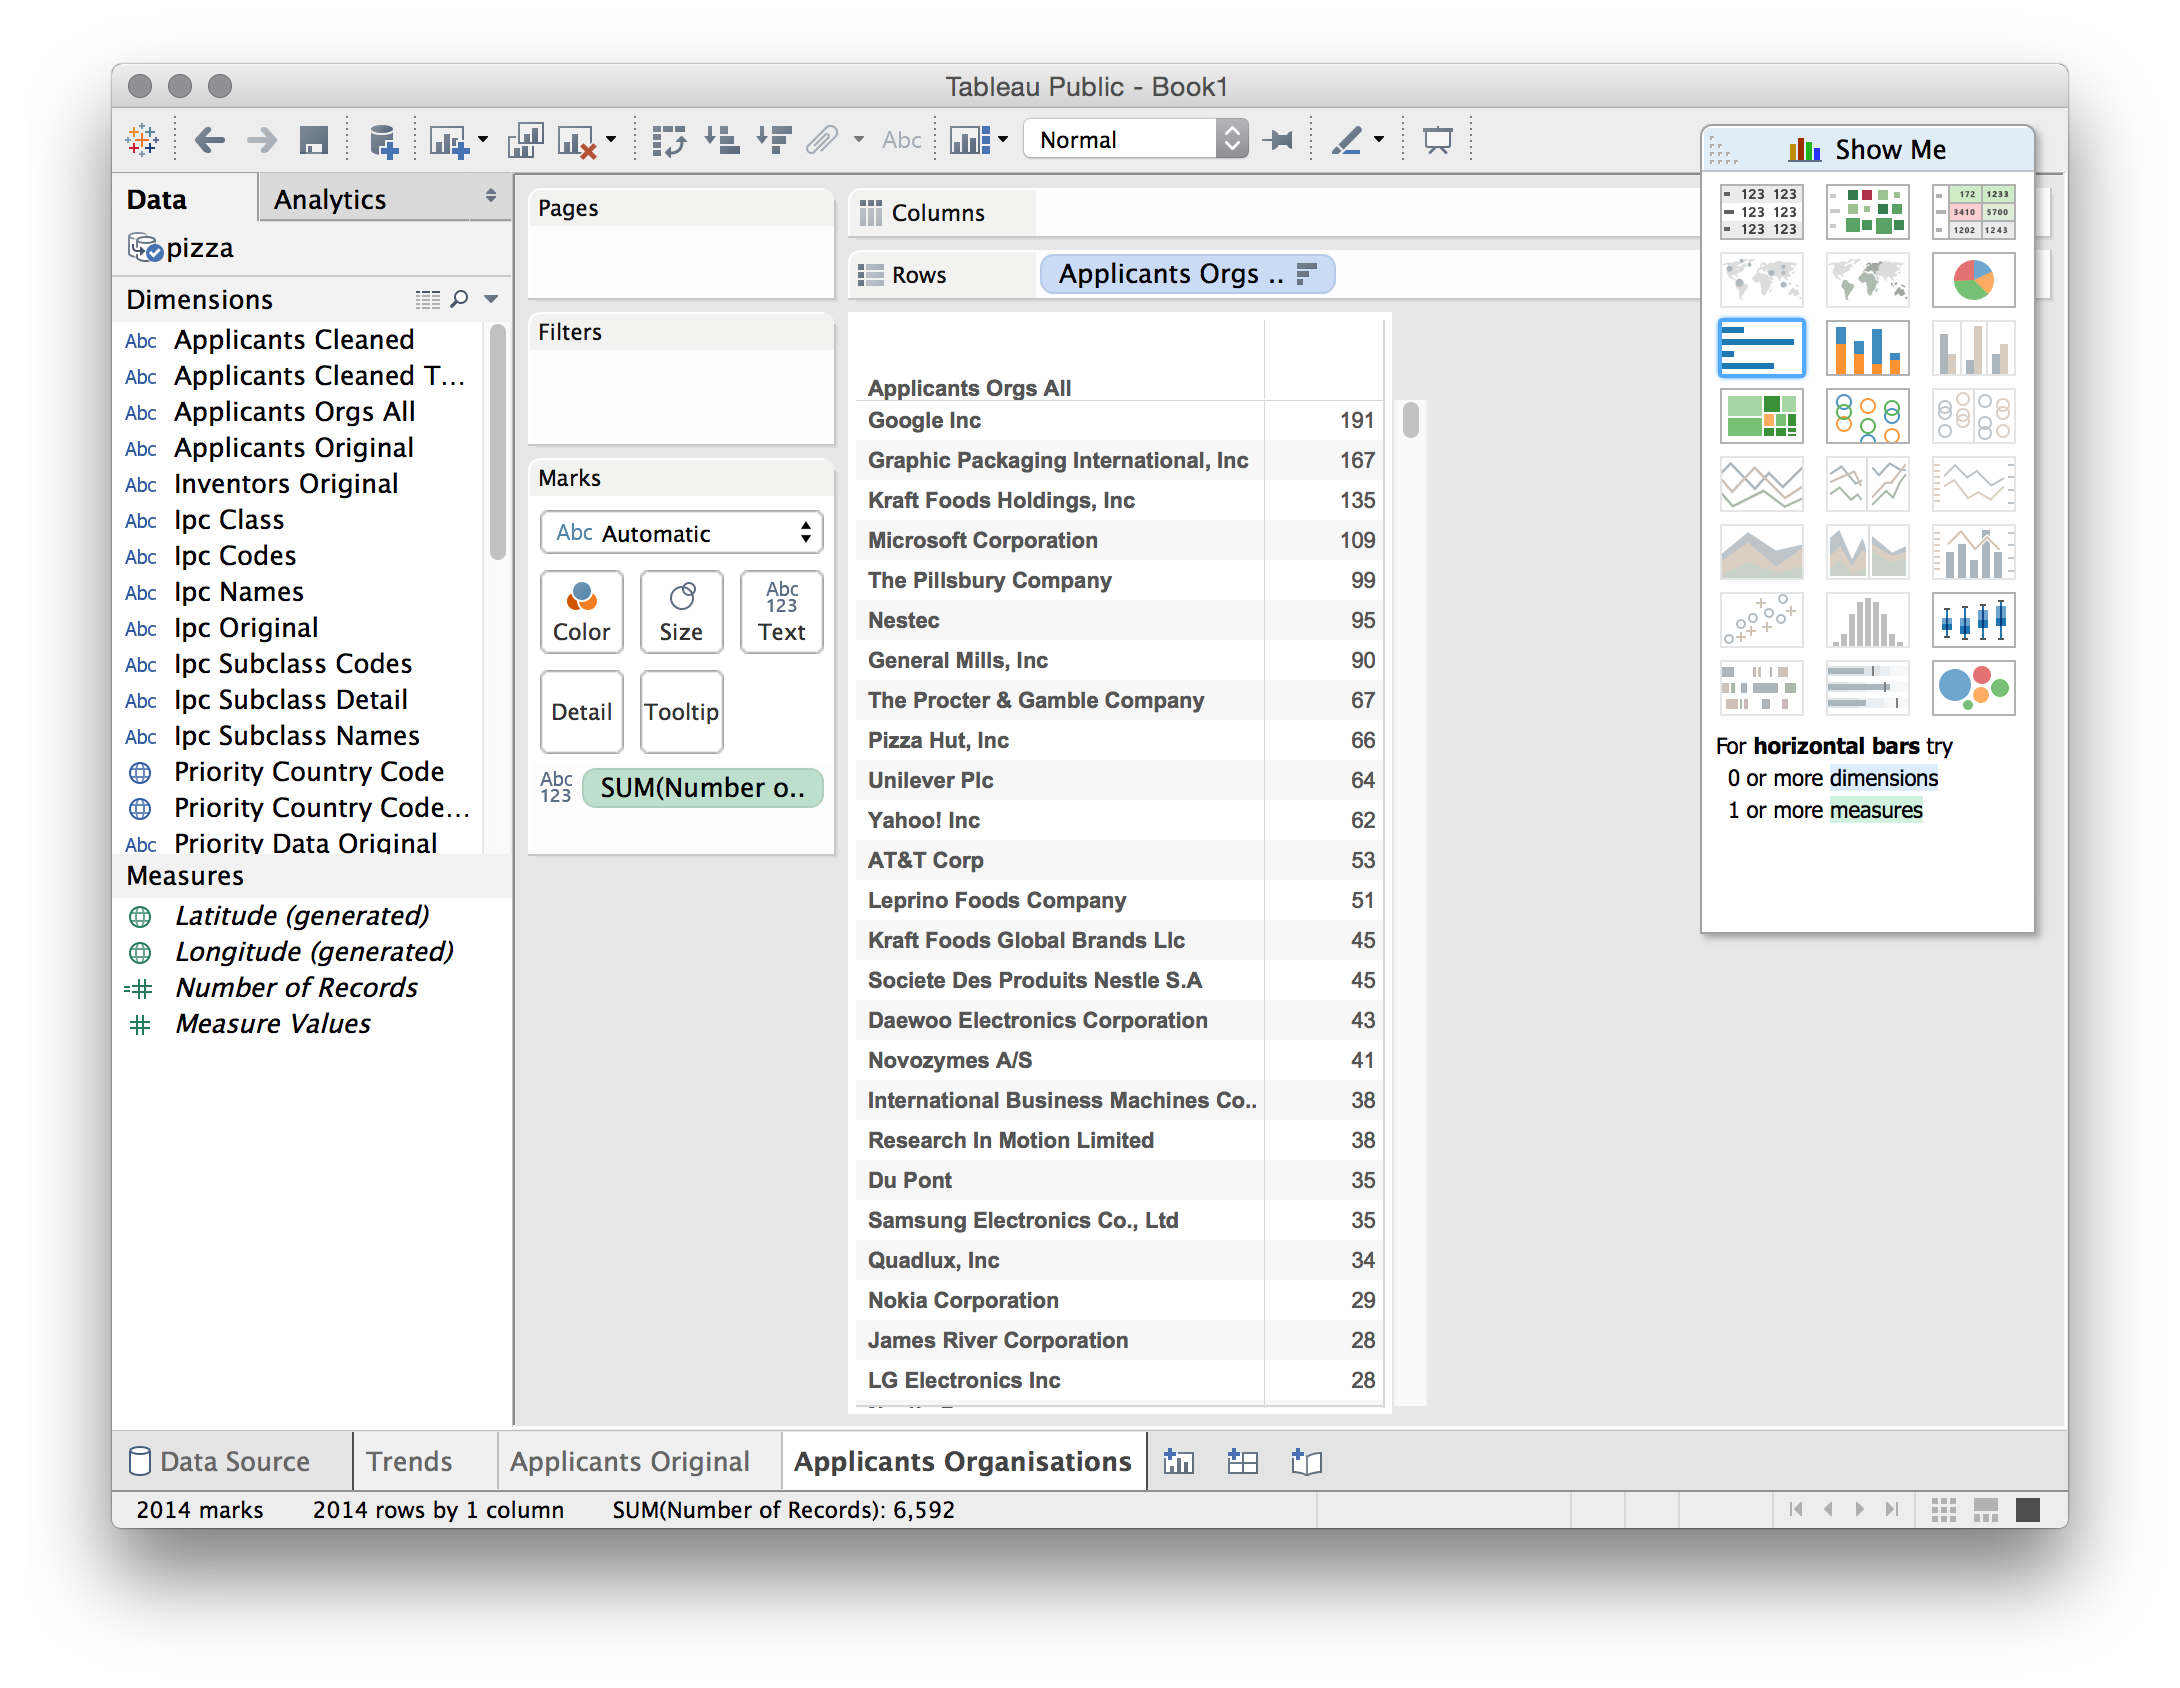This screenshot has width=2180, height=1688.
Task: Choose the treemap in Show Me
Action: coord(1761,416)
